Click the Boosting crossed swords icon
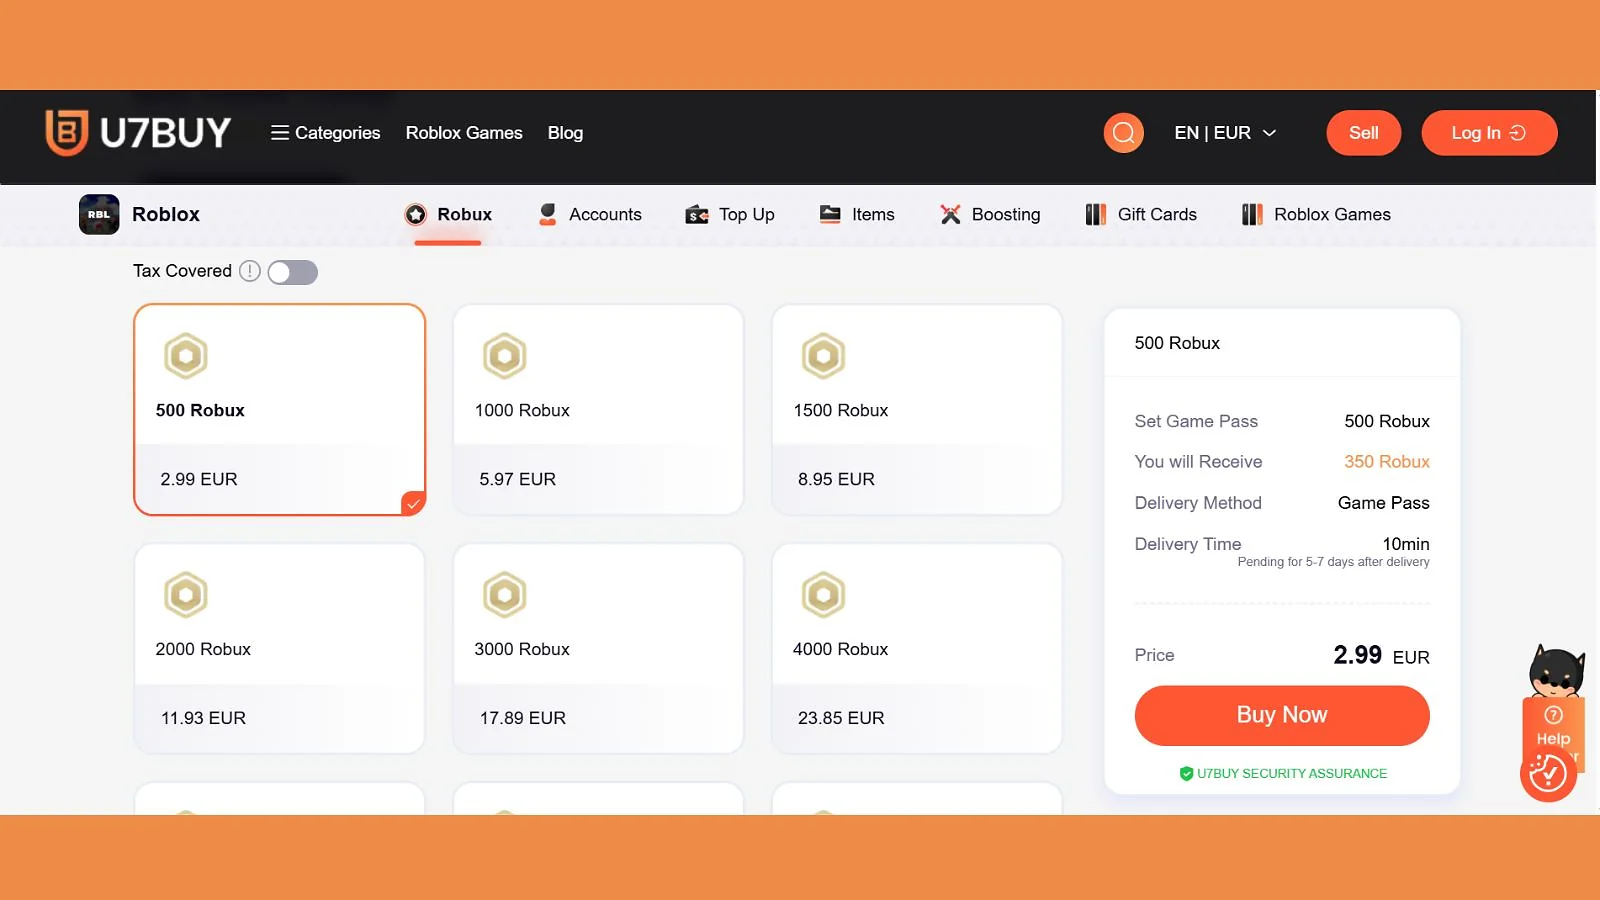 950,214
